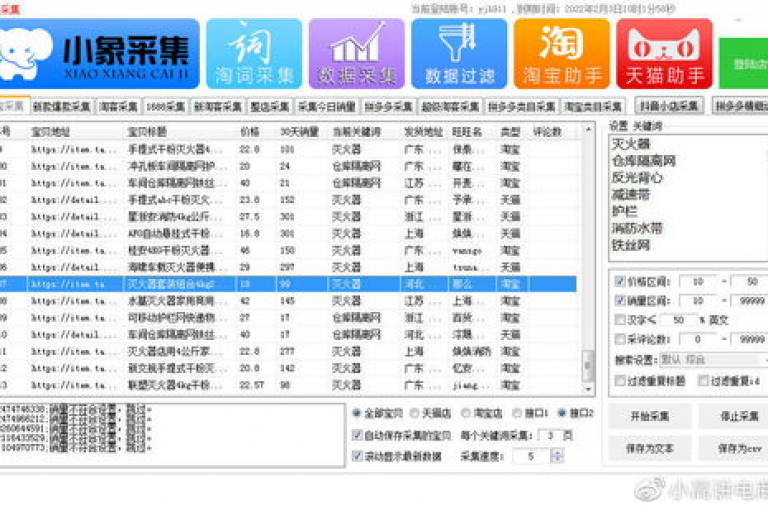Click the green tile beside 天猫助手
The height and width of the screenshot is (510, 768).
[744, 64]
